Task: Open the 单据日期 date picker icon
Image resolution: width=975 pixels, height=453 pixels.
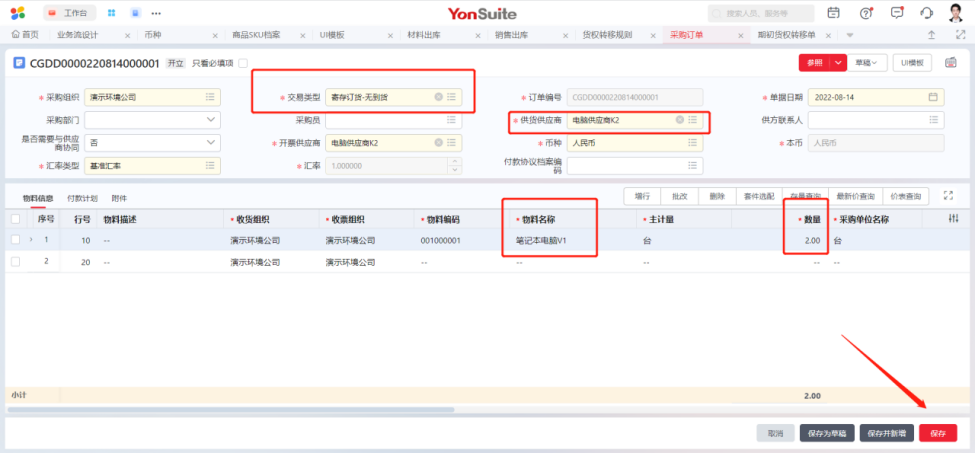Action: tap(933, 97)
